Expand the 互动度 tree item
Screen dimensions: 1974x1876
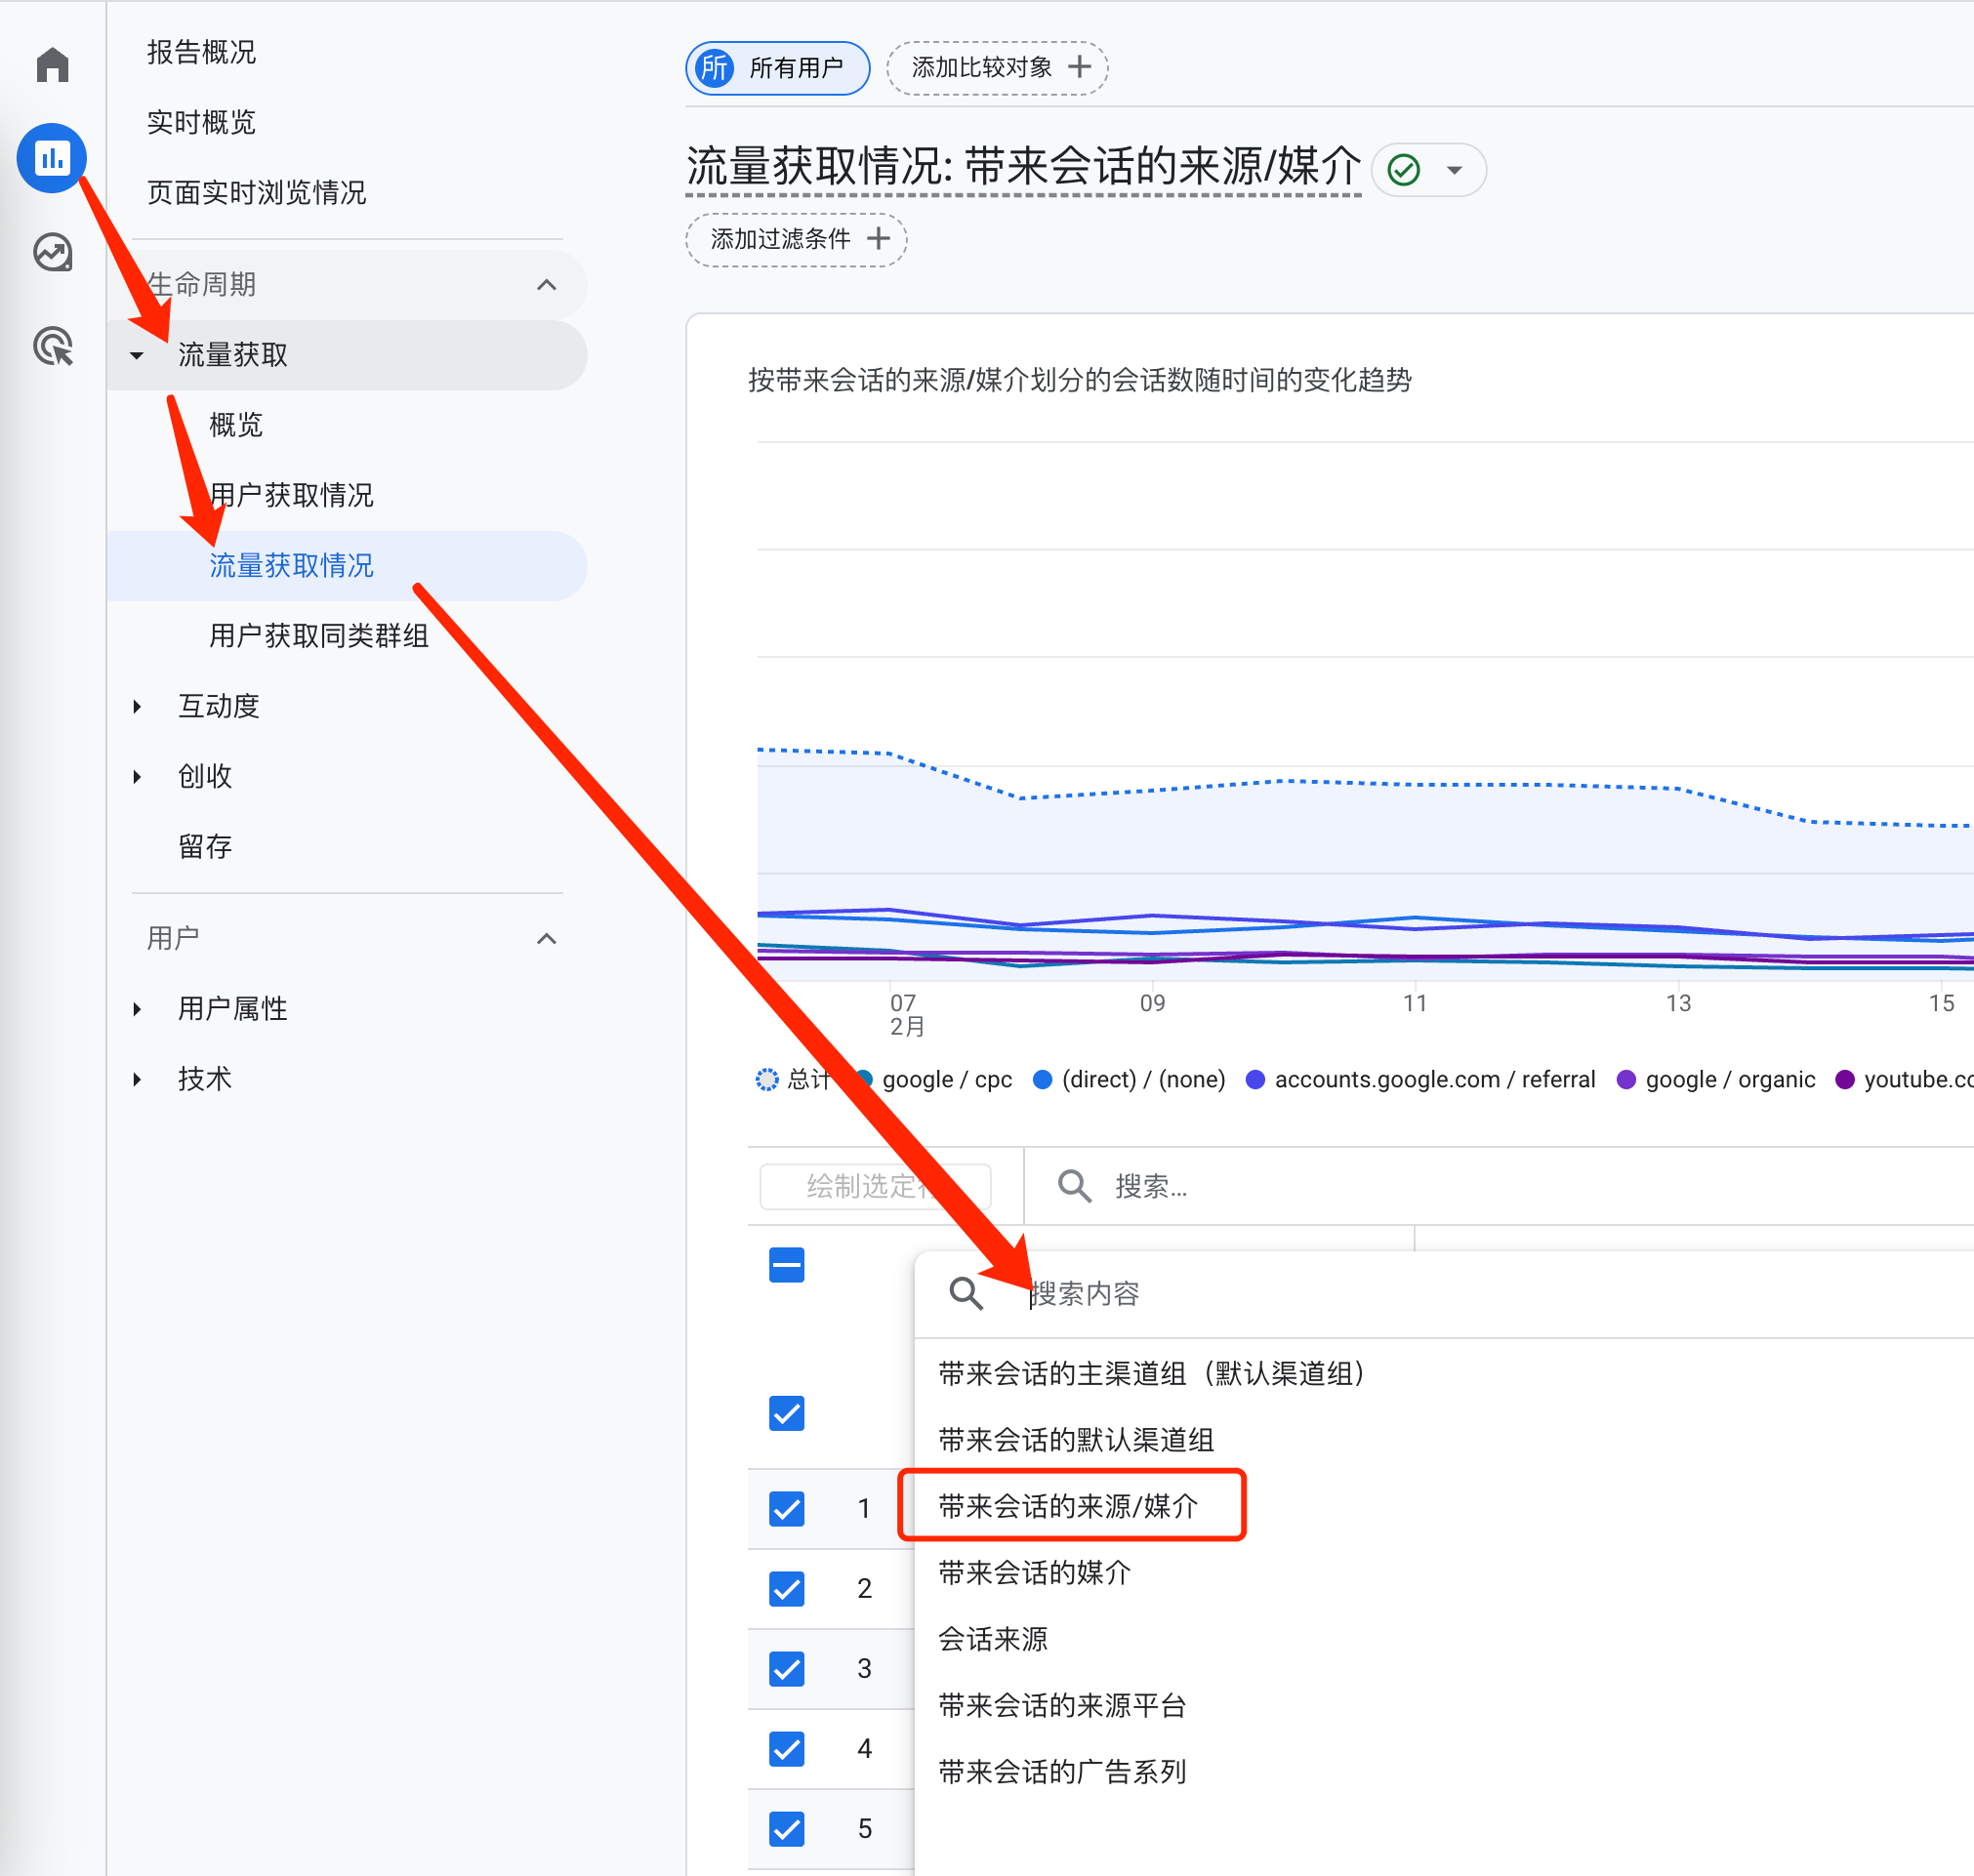point(137,707)
